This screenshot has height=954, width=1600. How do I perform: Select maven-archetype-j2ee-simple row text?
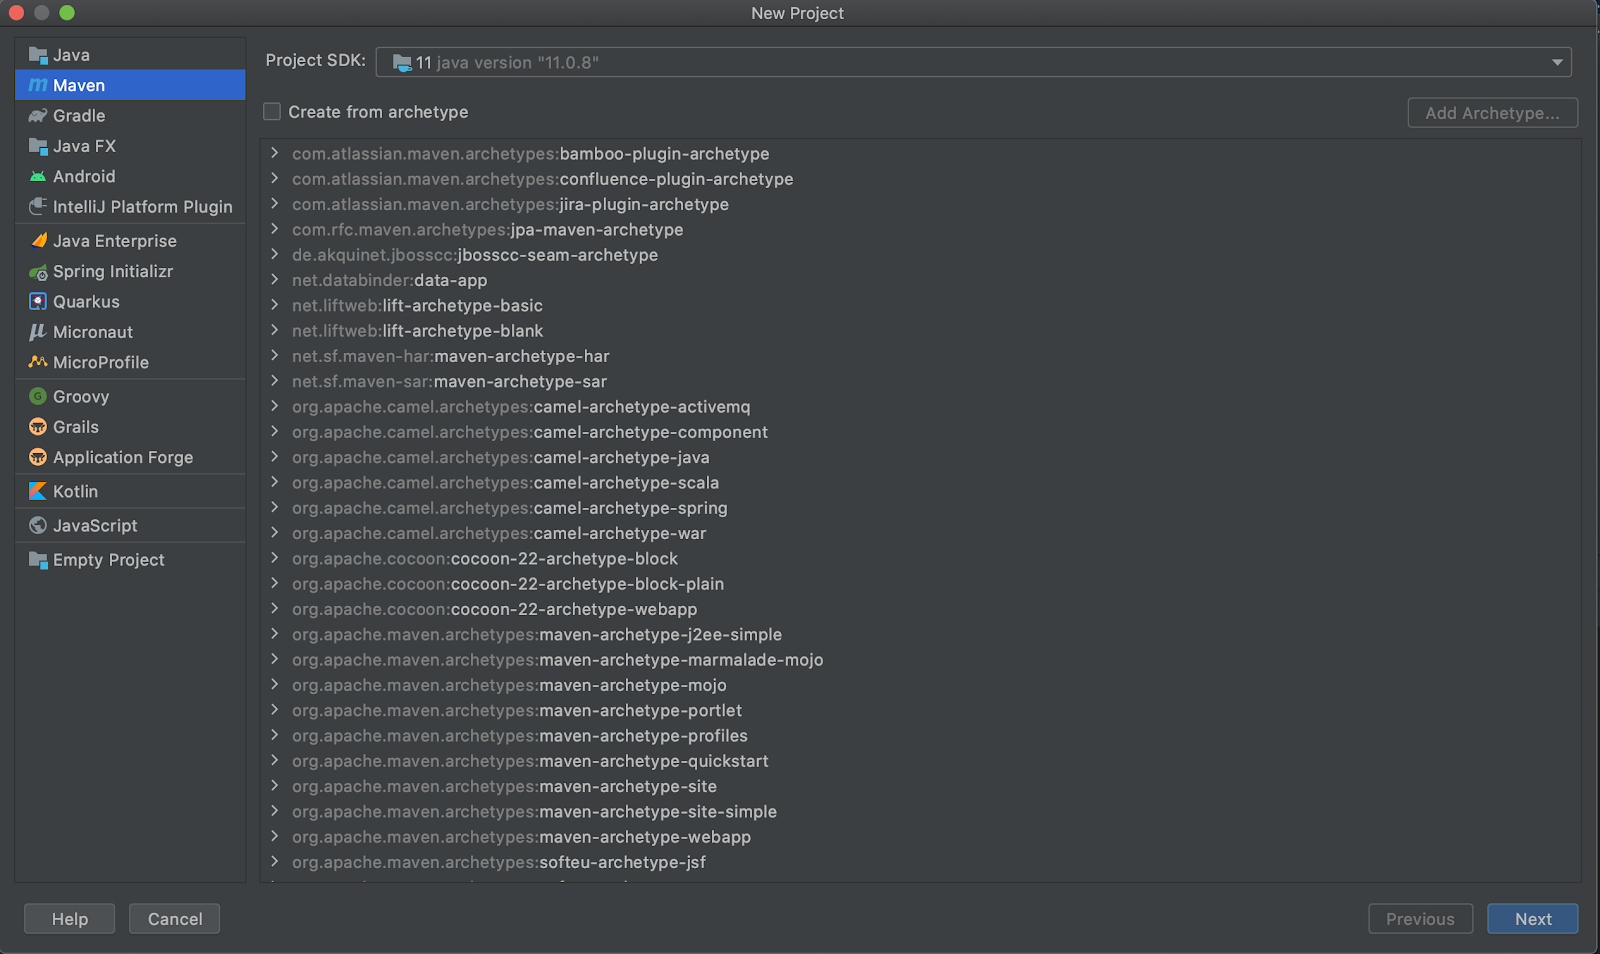[537, 635]
